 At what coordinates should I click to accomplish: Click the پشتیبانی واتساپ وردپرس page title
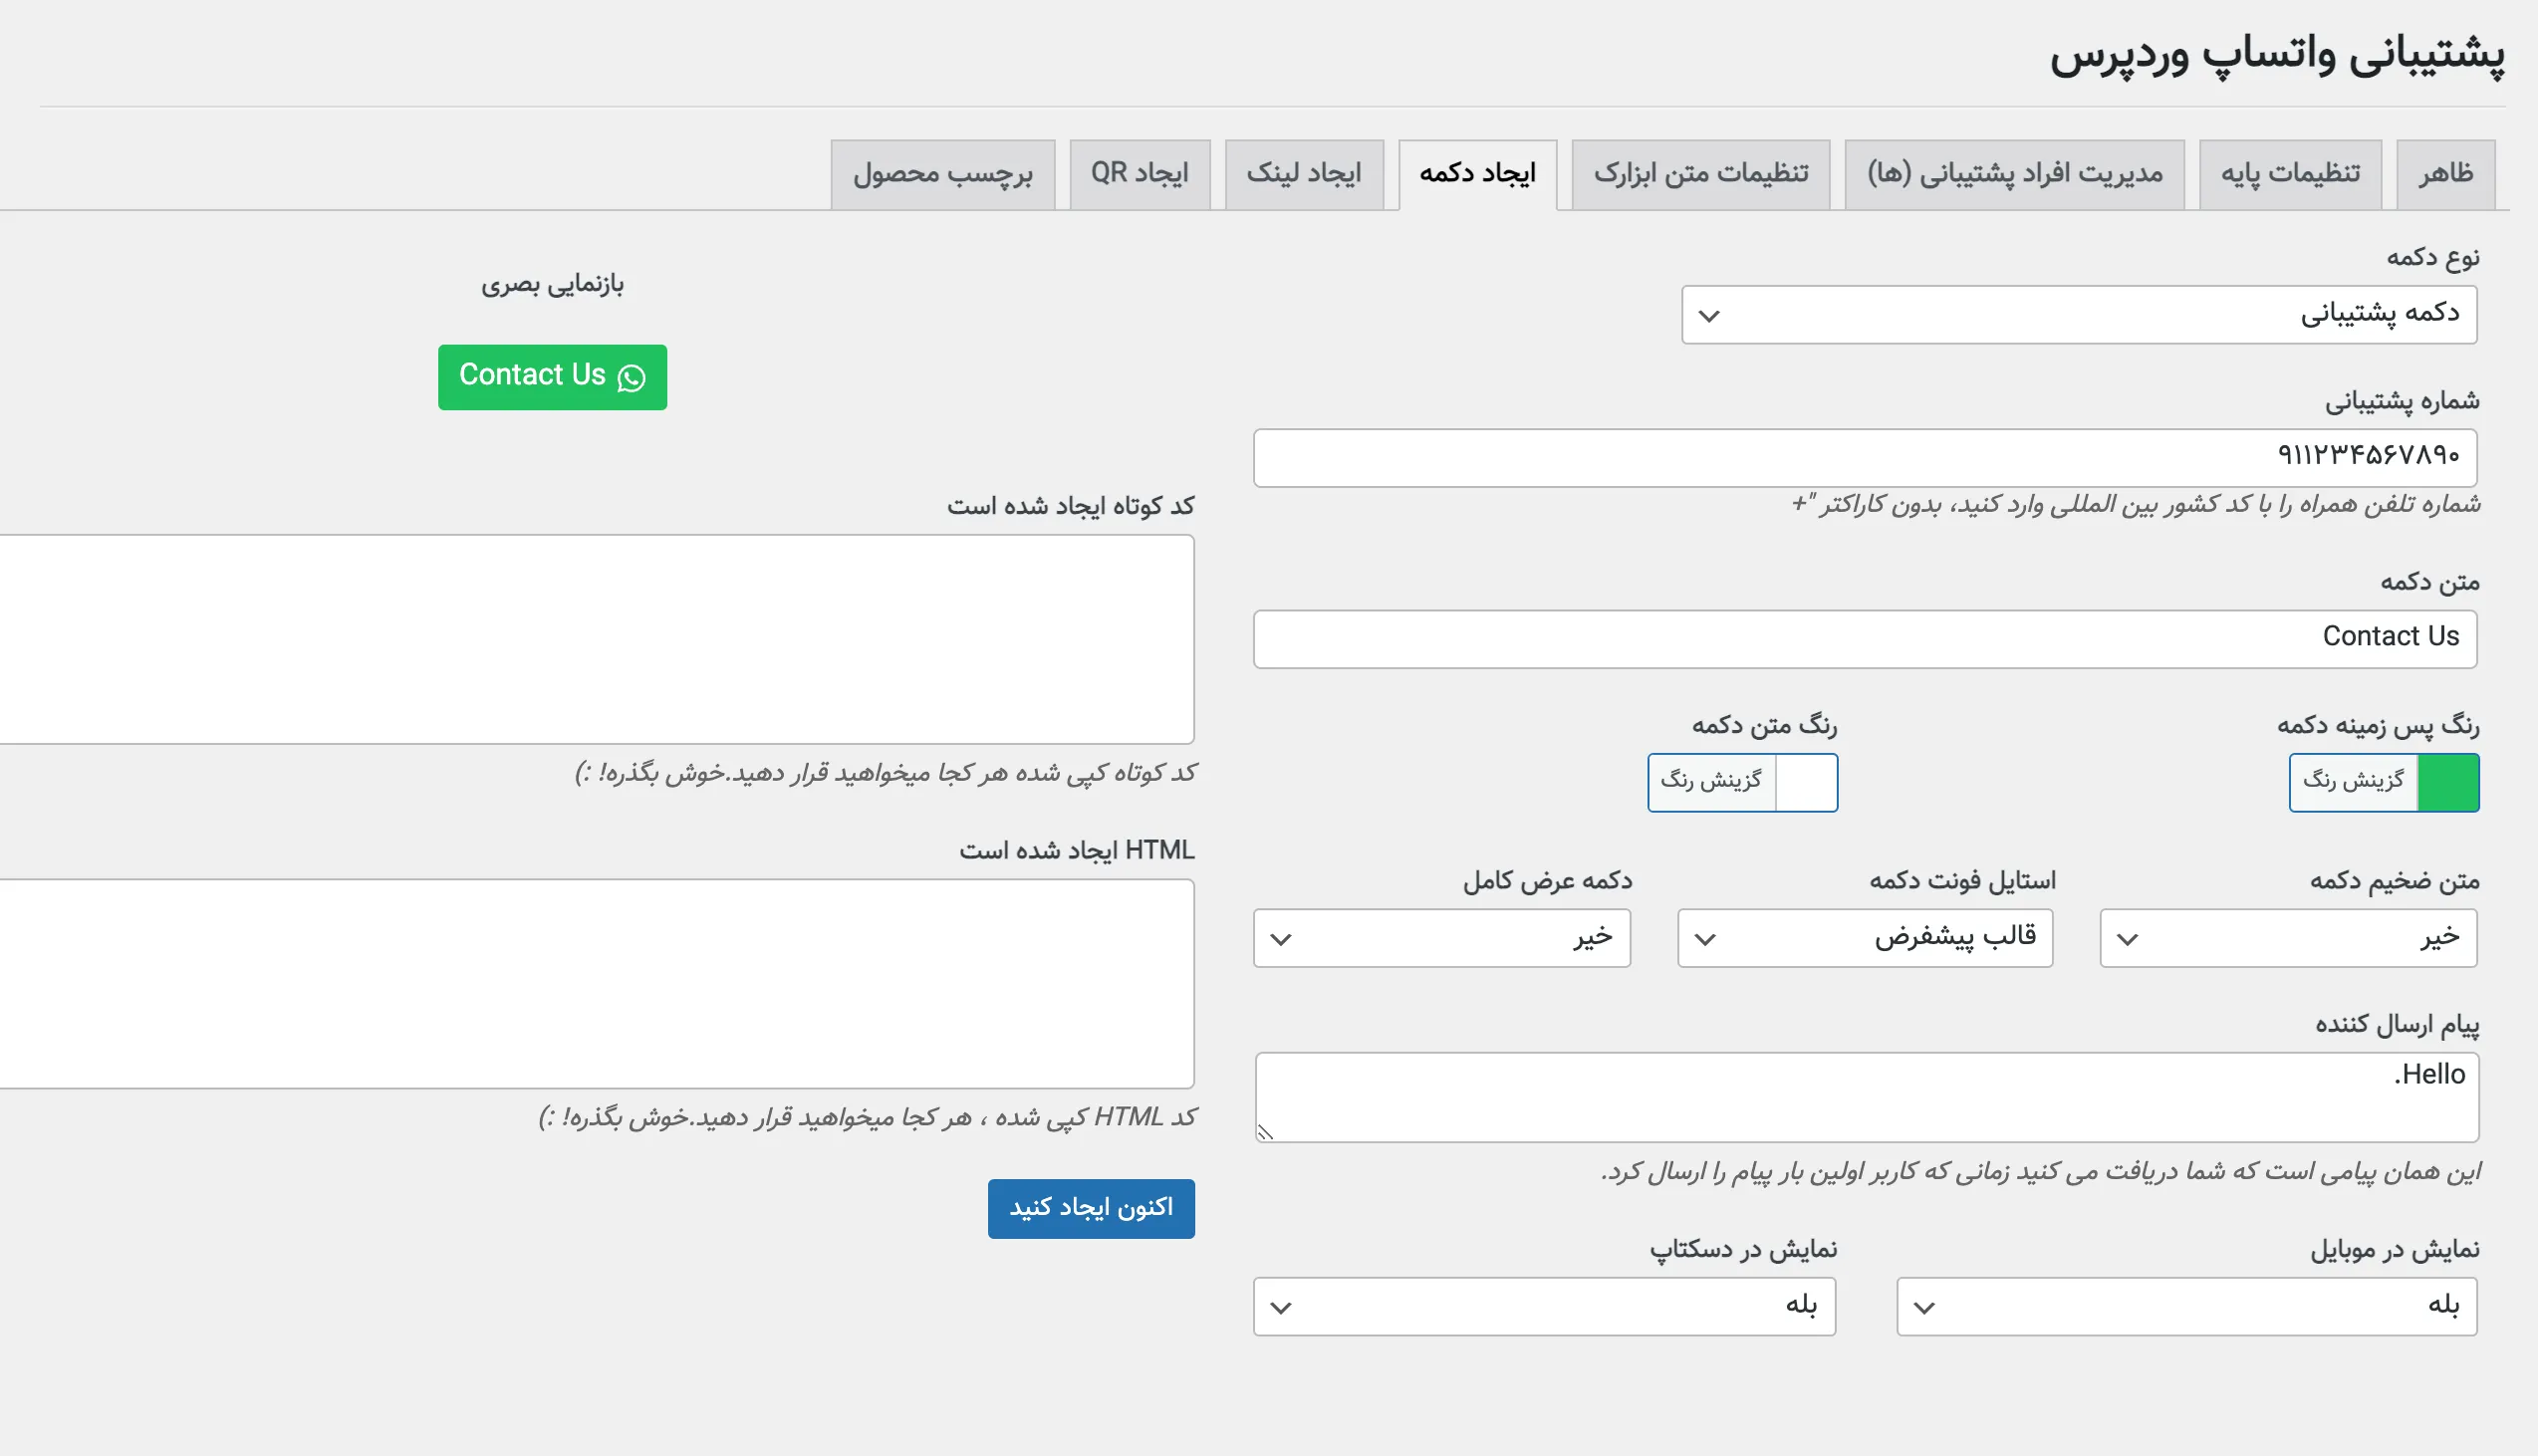2277,56
